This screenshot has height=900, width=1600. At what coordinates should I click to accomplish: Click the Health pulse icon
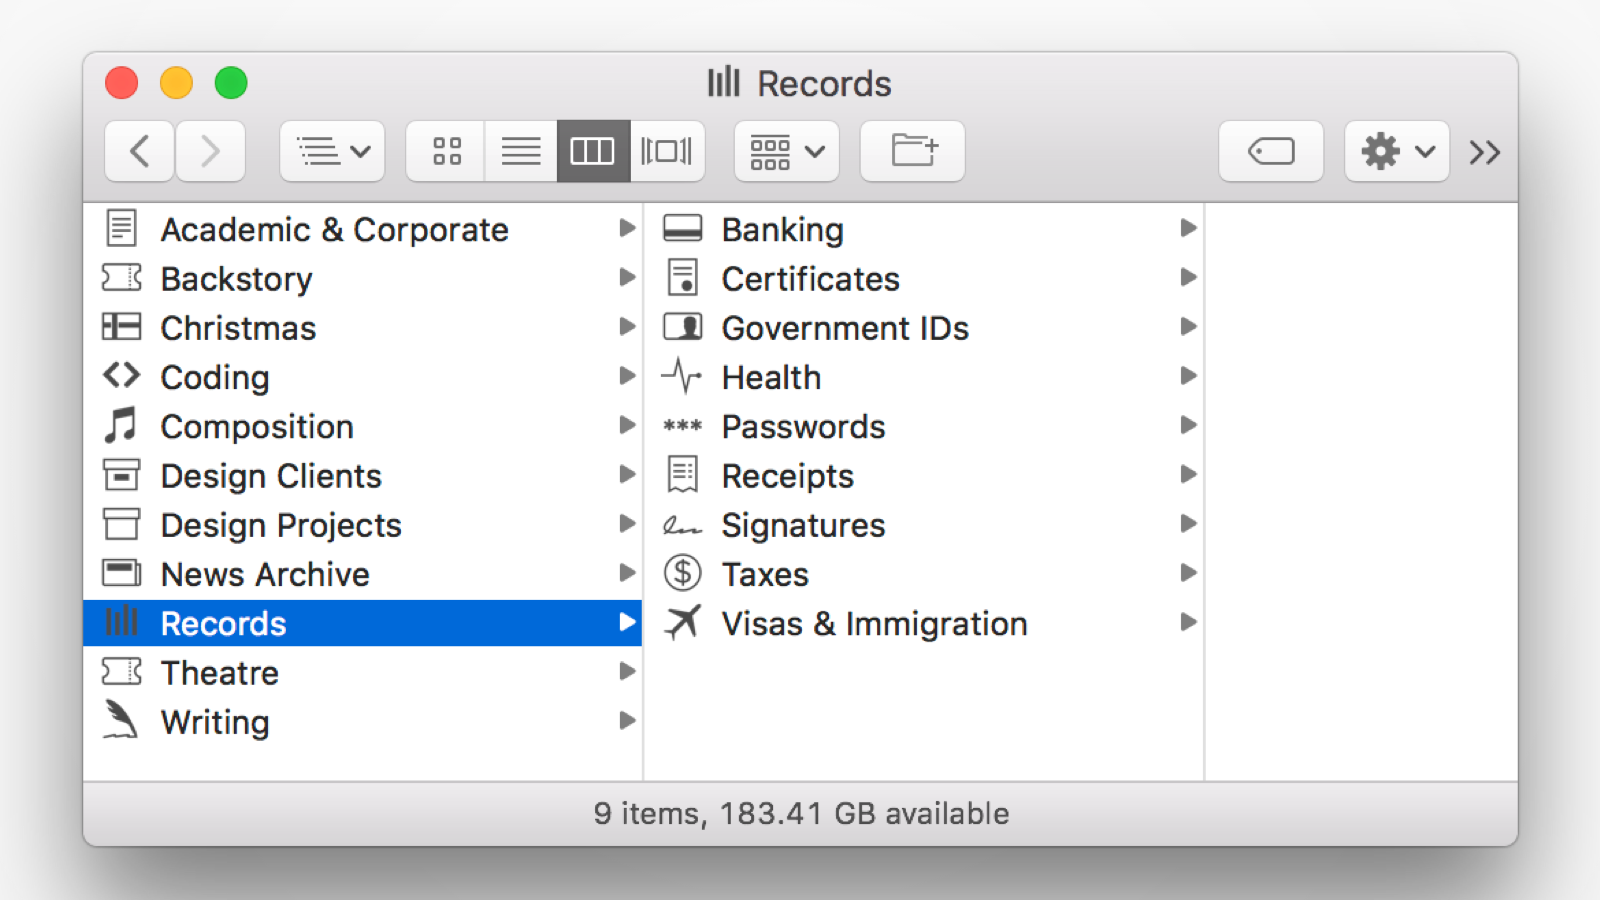682,377
